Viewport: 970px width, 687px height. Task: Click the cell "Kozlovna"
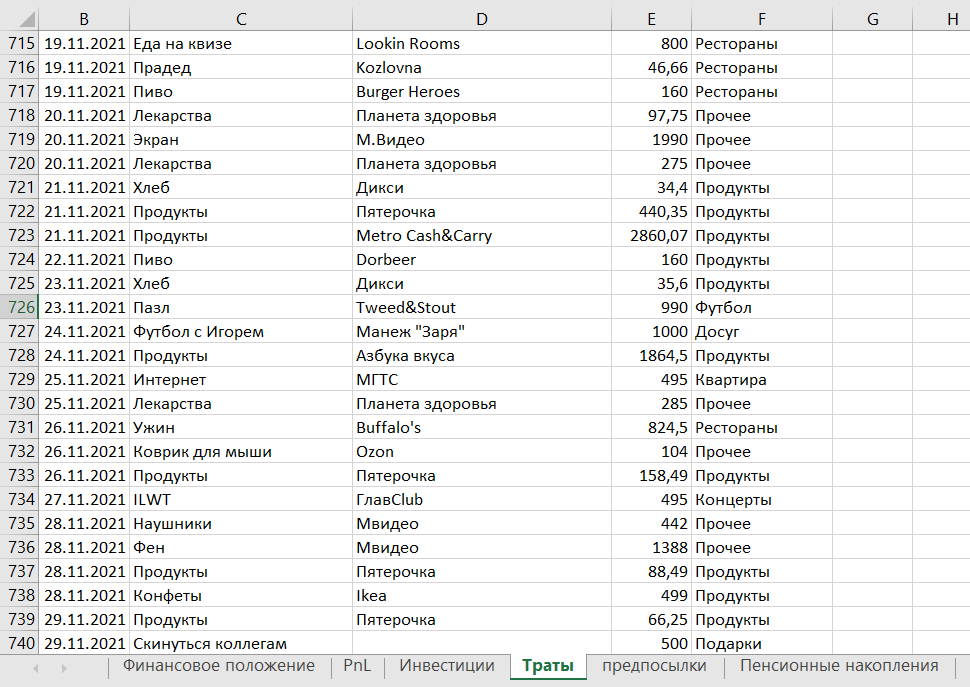pos(482,67)
